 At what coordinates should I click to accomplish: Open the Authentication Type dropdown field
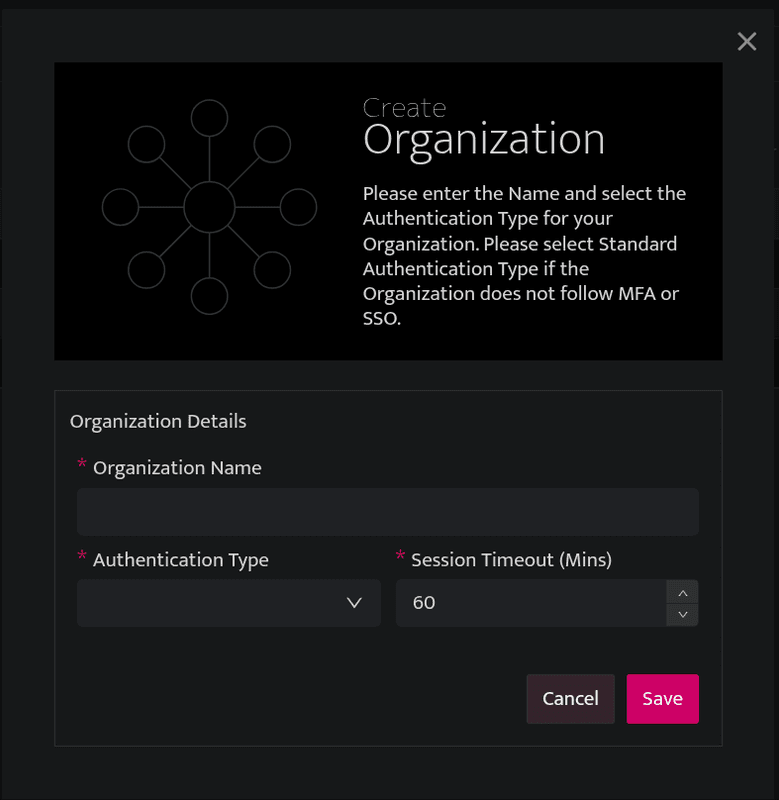tap(229, 603)
